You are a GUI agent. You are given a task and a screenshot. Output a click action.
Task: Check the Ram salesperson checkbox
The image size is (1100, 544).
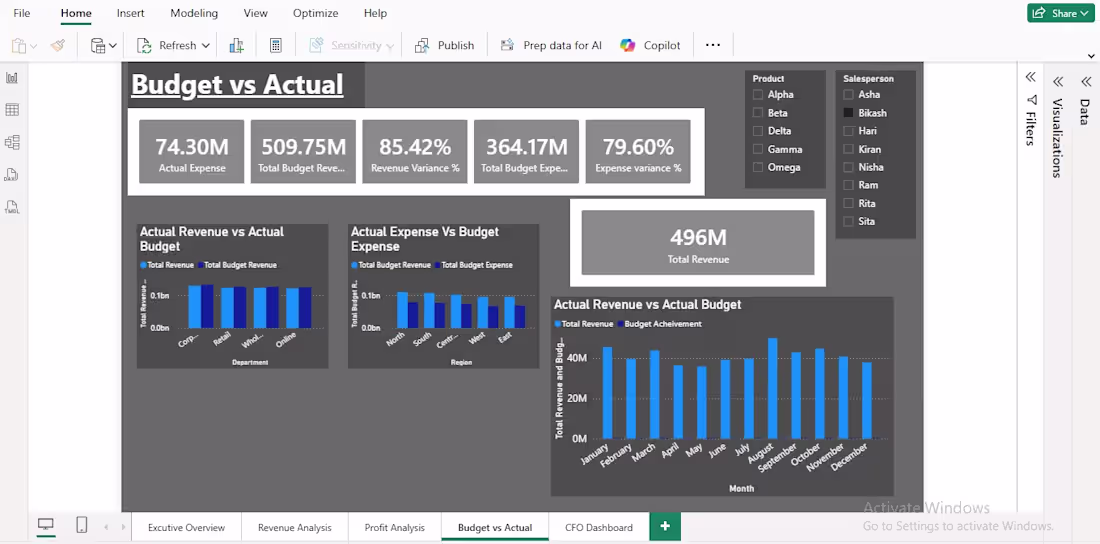[x=848, y=185]
